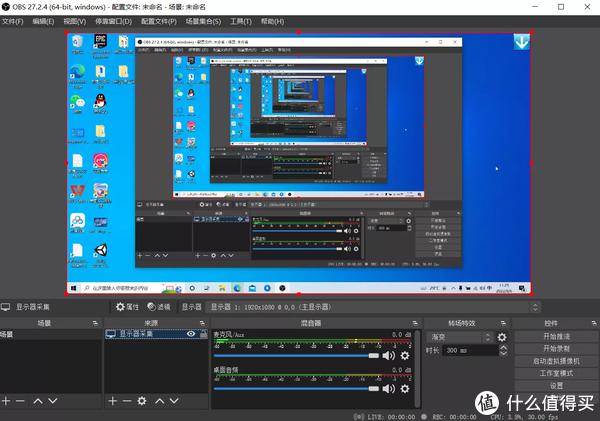
Task: Move scene up with up arrow
Action: [38, 401]
